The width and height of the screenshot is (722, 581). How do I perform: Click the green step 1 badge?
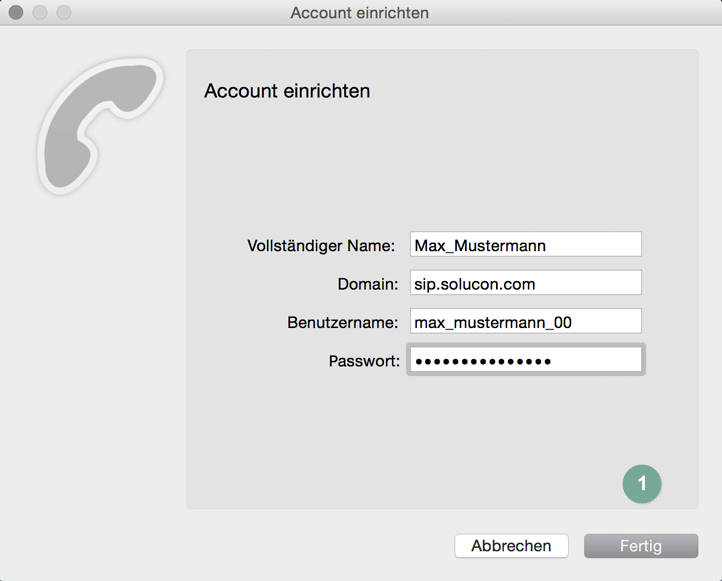tap(642, 483)
